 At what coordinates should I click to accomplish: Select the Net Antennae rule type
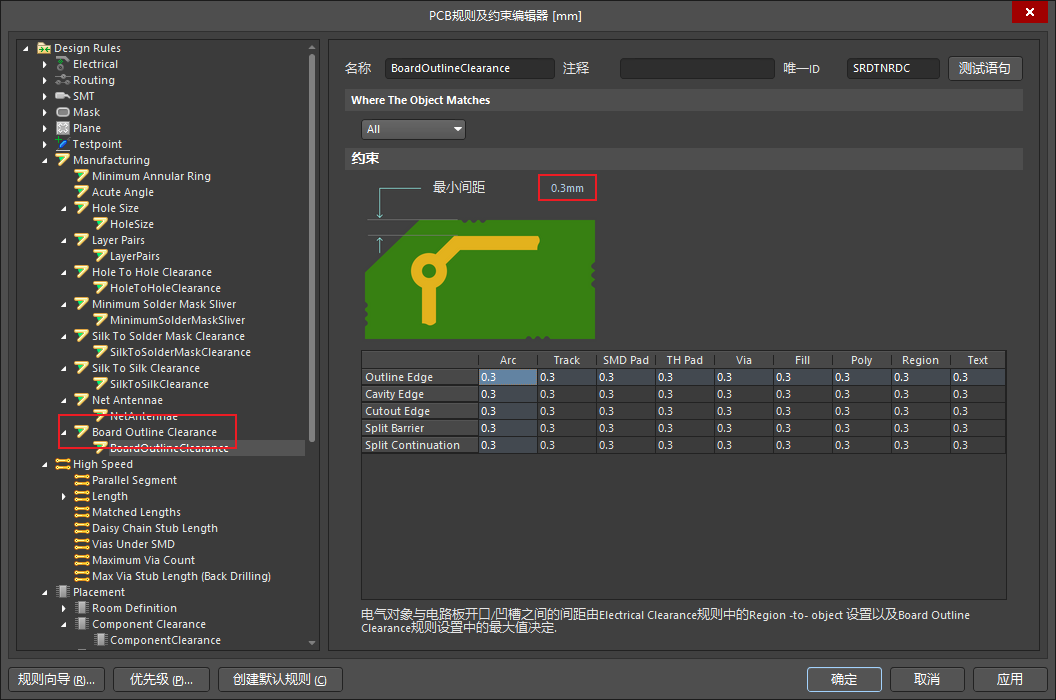[127, 400]
